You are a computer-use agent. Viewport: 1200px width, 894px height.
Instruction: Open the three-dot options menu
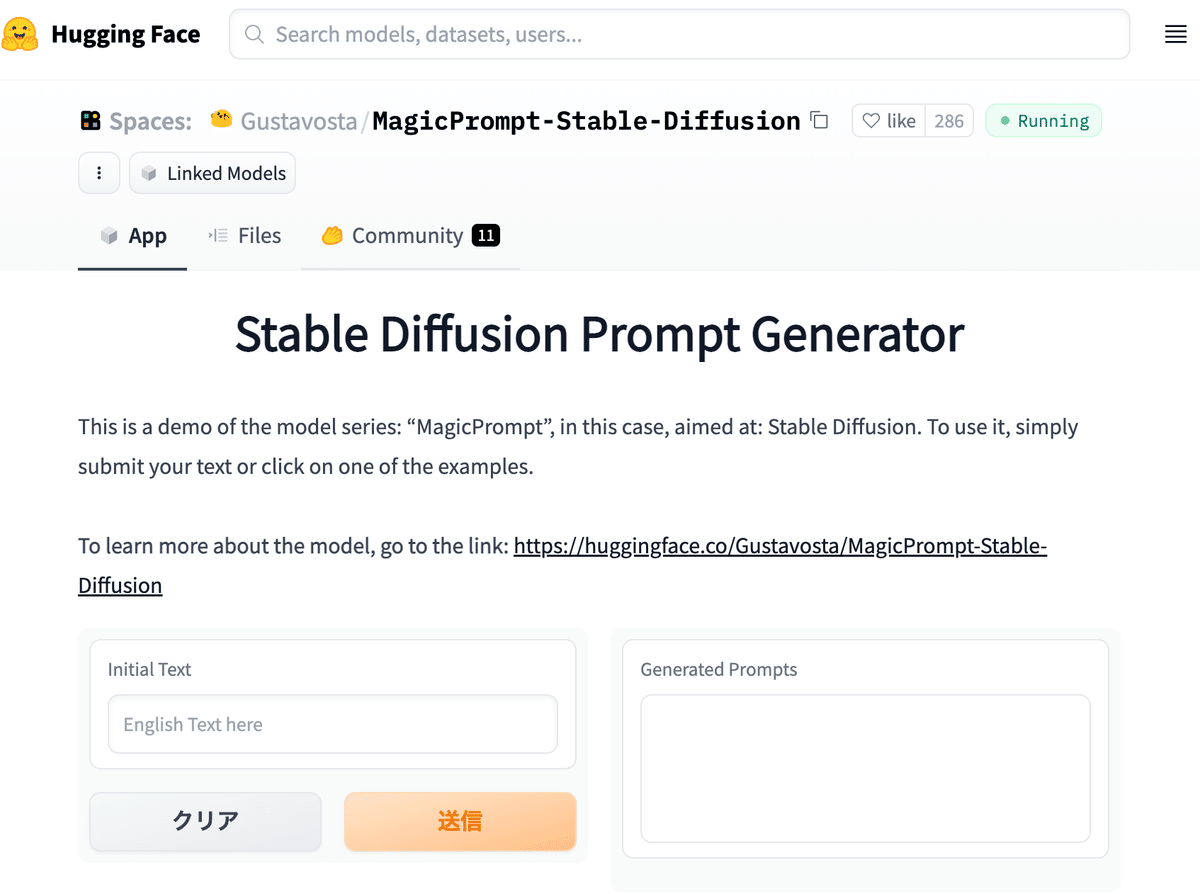(x=98, y=172)
